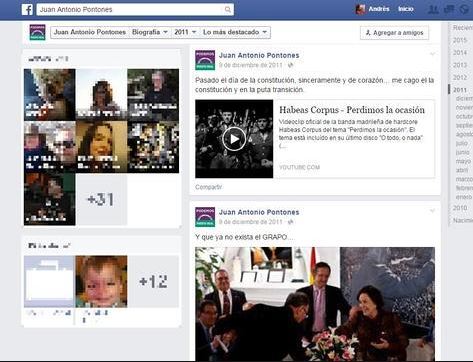Click the search magnifier icon
Image resolution: width=473 pixels, height=362 pixels.
coord(228,9)
